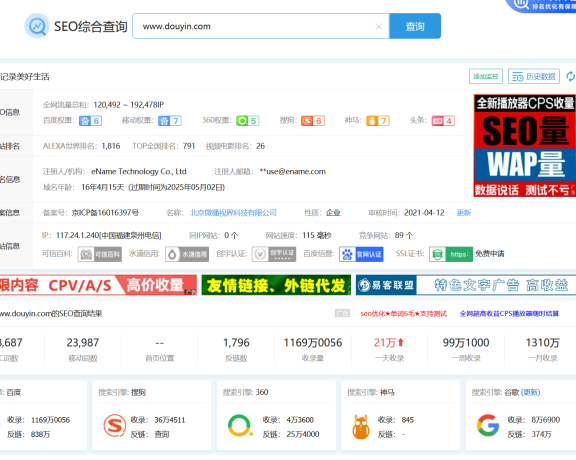Open the 易客联盟 ad banner

click(466, 285)
